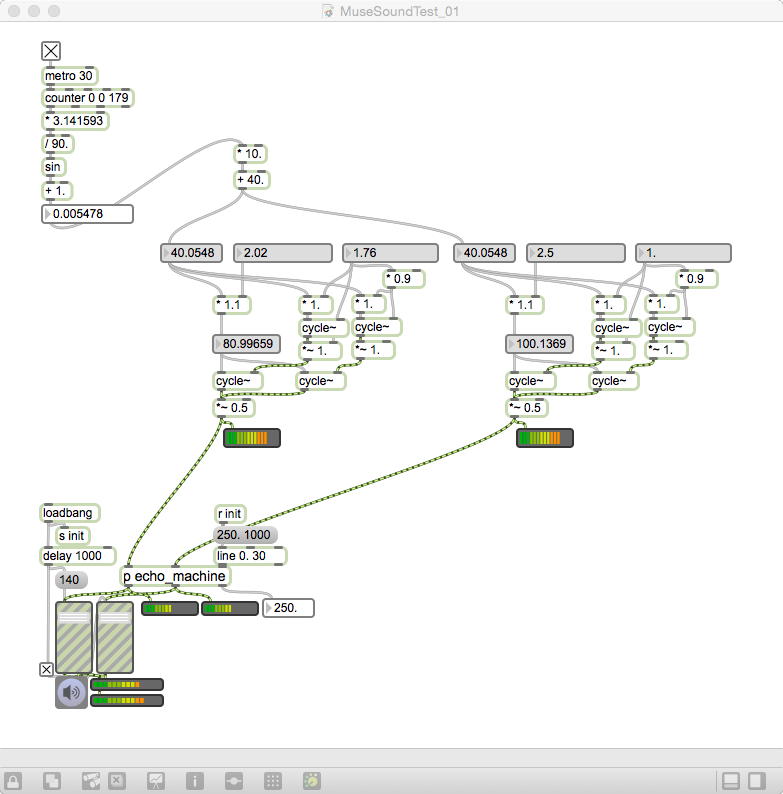Select the 80.99659 number box
Screen dimensions: 783x794
pyautogui.click(x=246, y=344)
